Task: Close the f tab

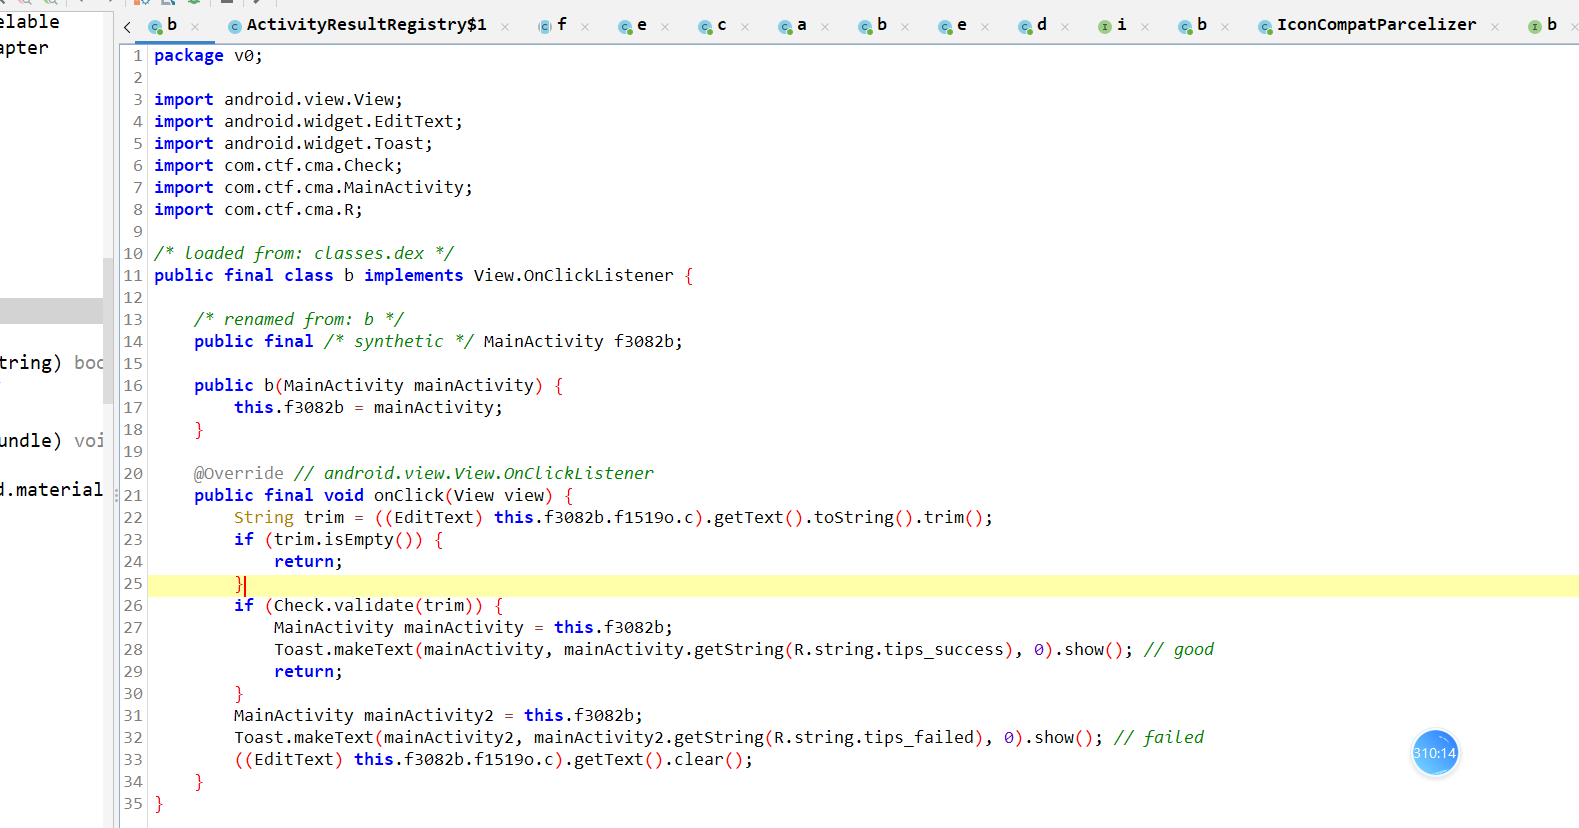Action: point(585,27)
